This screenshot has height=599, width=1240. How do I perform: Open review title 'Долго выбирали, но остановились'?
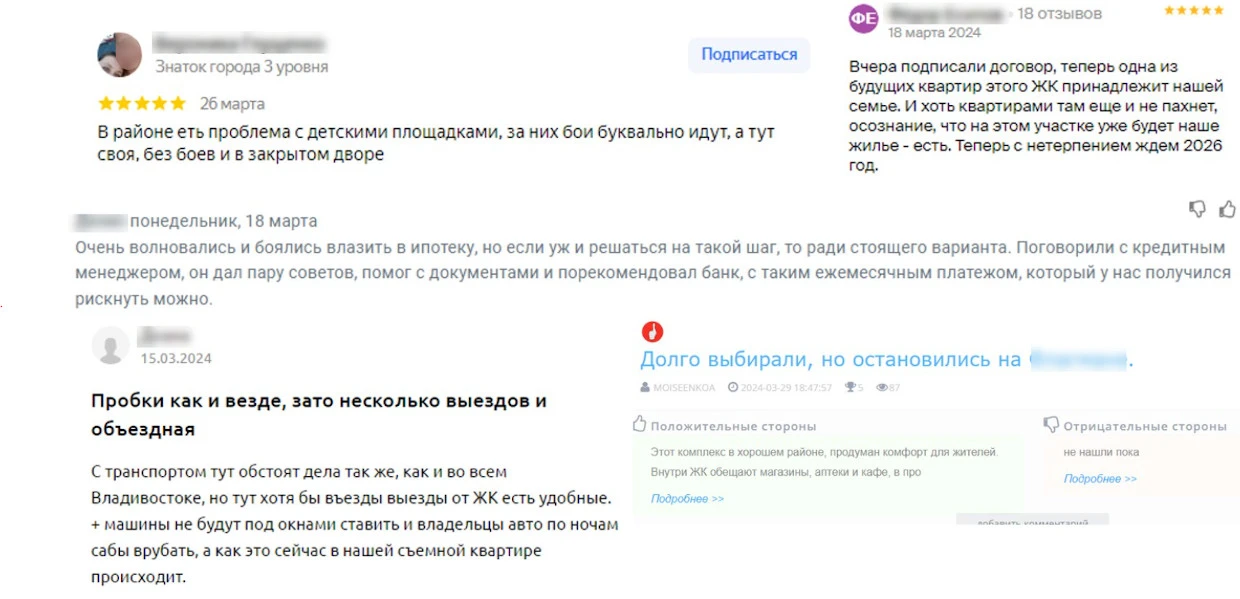(x=830, y=359)
